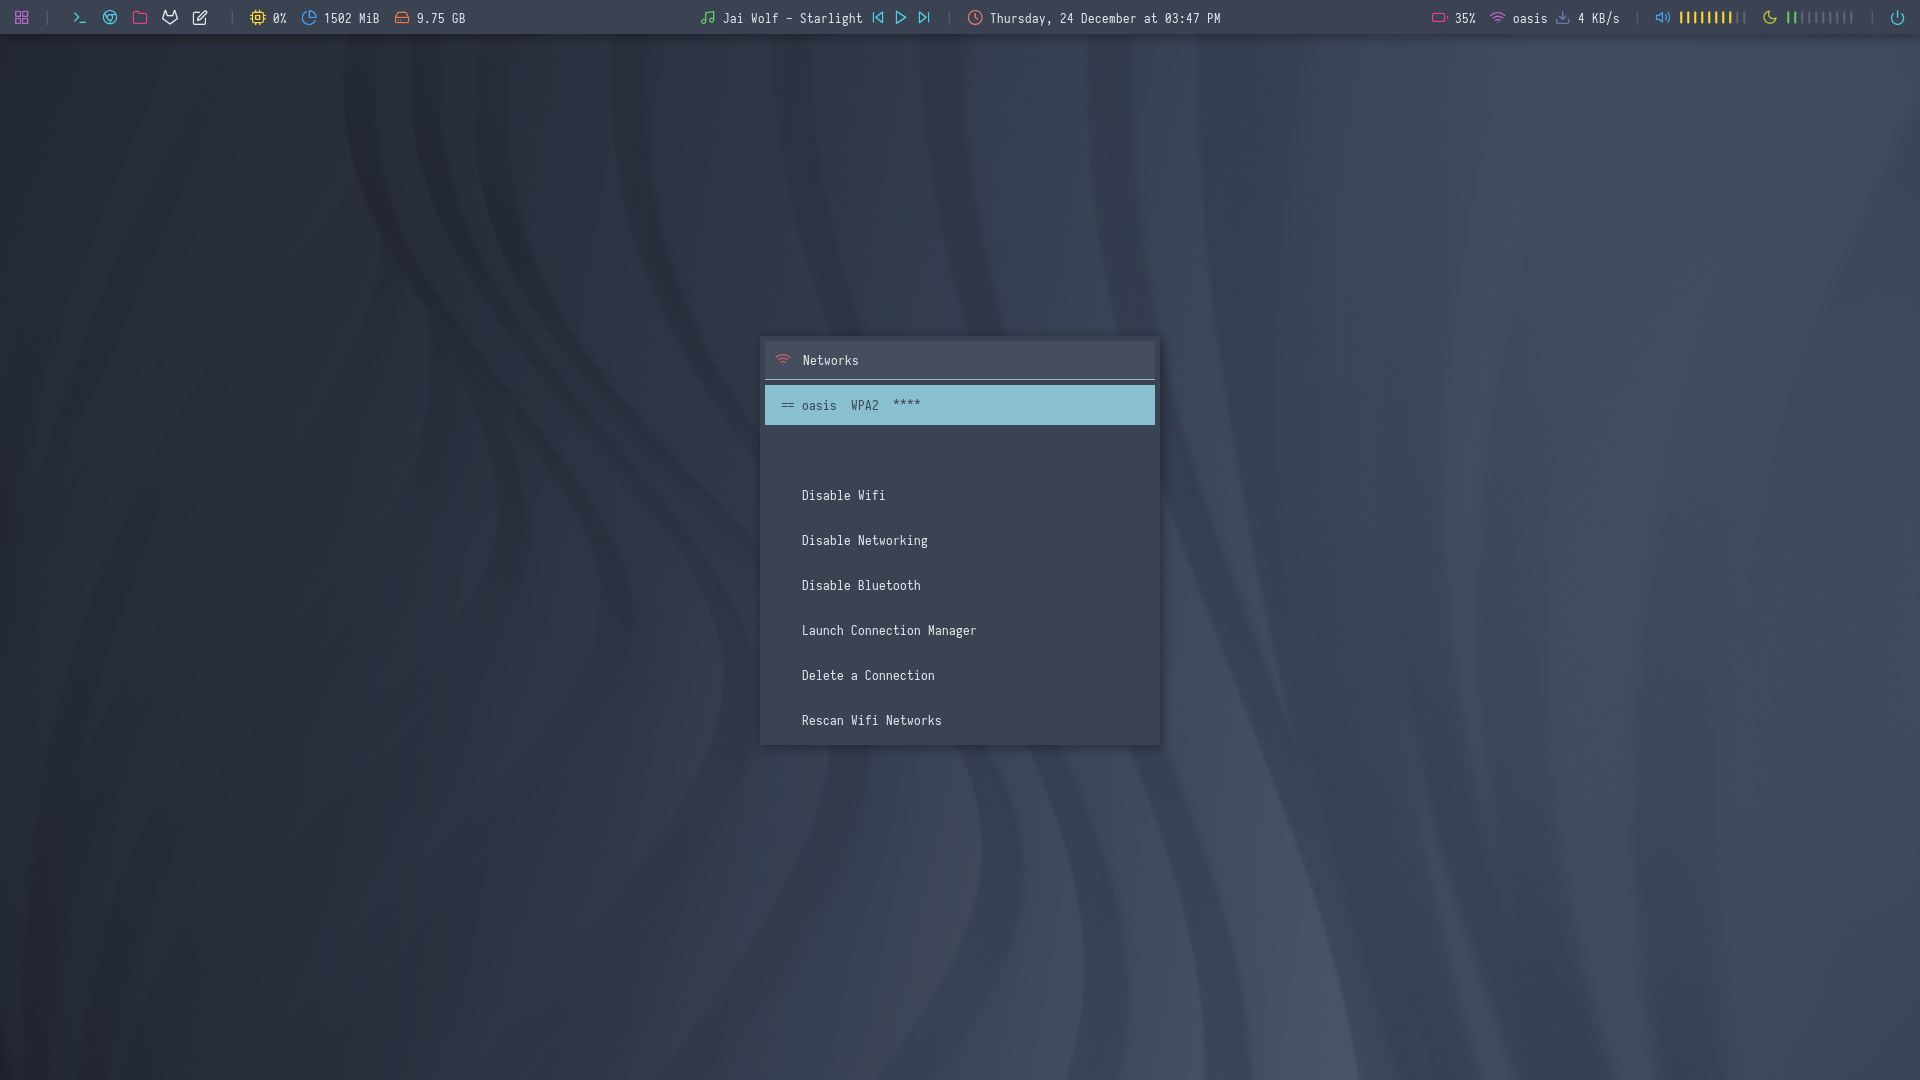Launch the terminal from the bar
Image resolution: width=1920 pixels, height=1080 pixels.
pyautogui.click(x=80, y=18)
